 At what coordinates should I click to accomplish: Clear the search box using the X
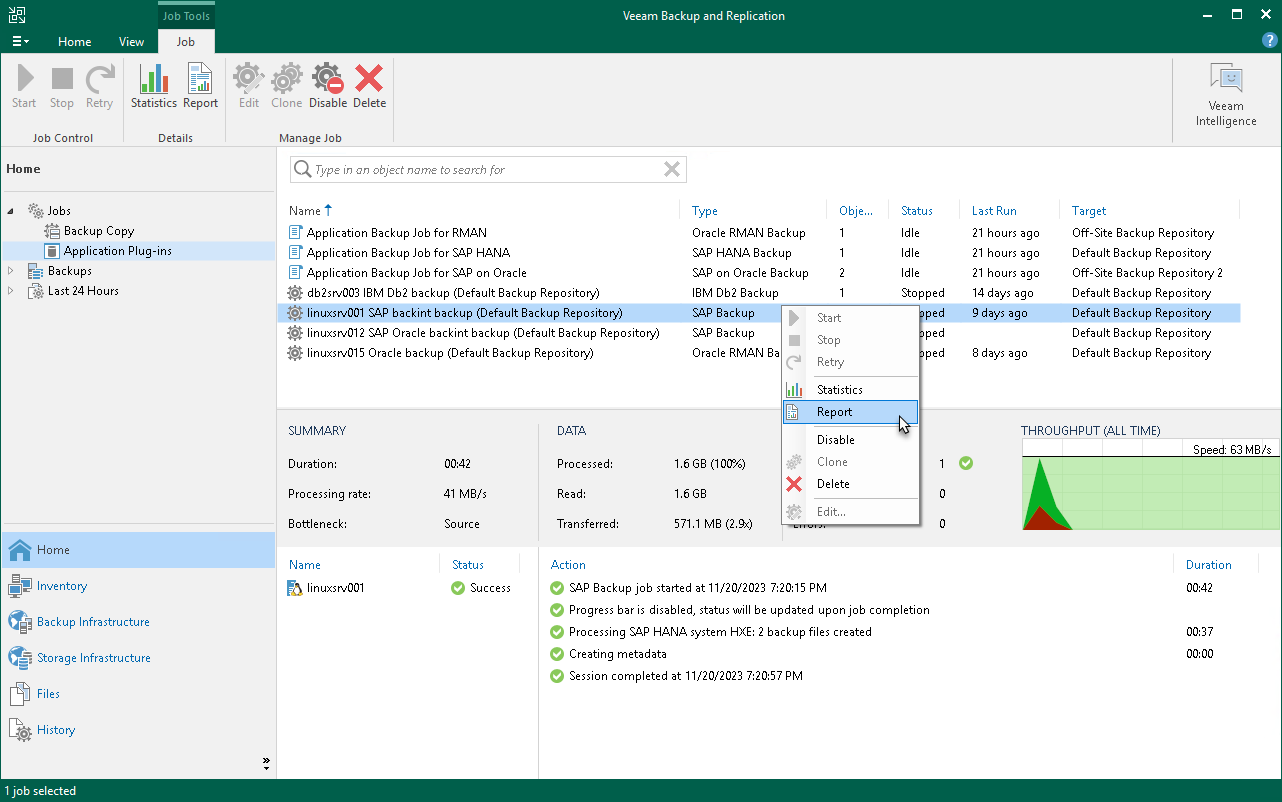point(671,169)
